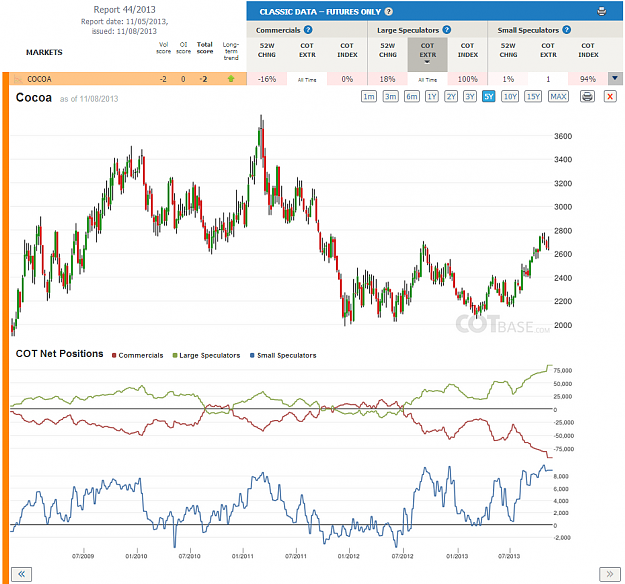Print the Classic Data report via printer icon
The height and width of the screenshot is (584, 625).
(601, 12)
